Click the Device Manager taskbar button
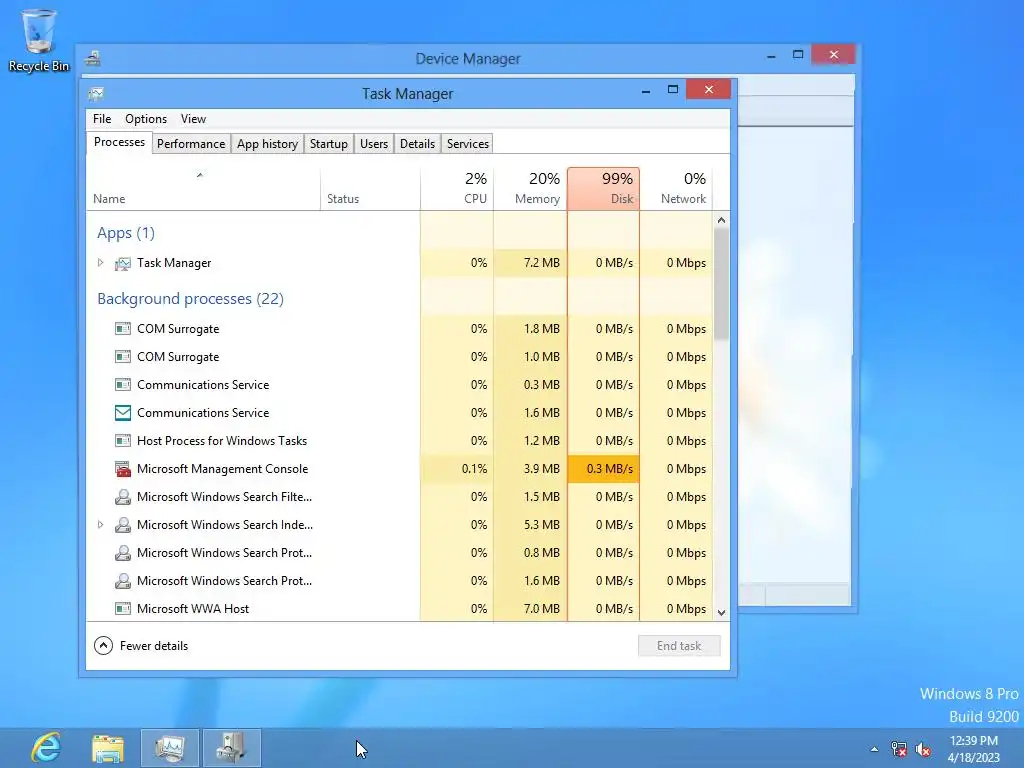Screen dimensions: 1024x768 coord(231,748)
